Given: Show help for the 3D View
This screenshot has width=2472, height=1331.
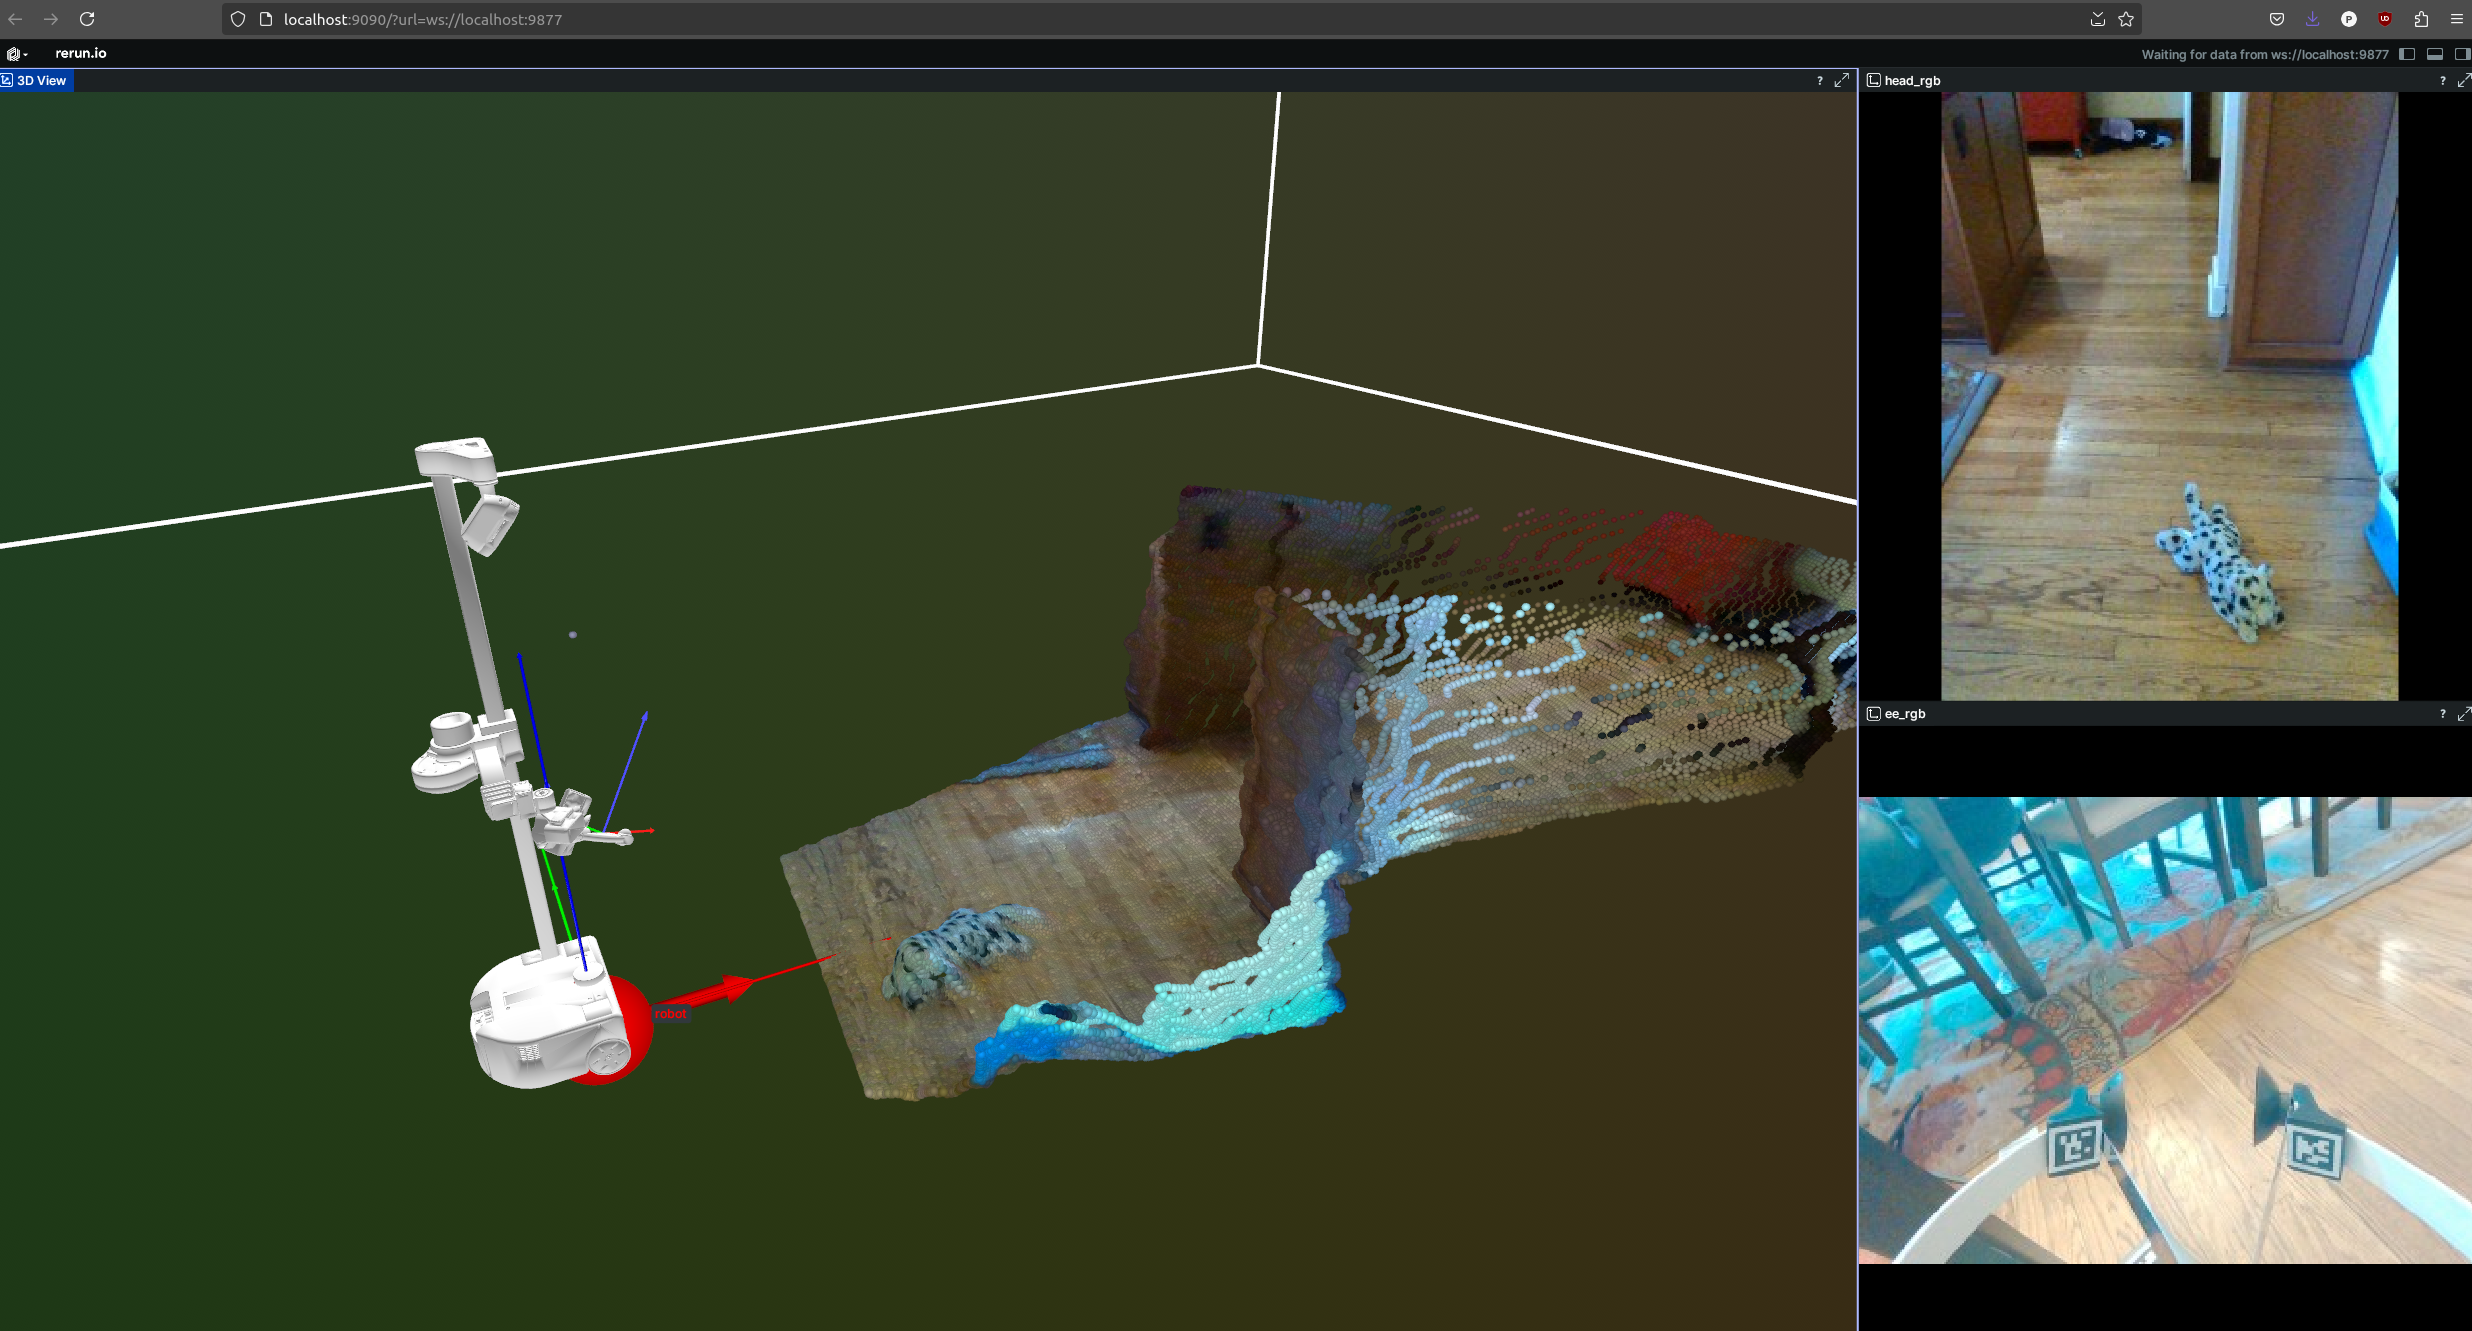Looking at the screenshot, I should (x=1819, y=81).
